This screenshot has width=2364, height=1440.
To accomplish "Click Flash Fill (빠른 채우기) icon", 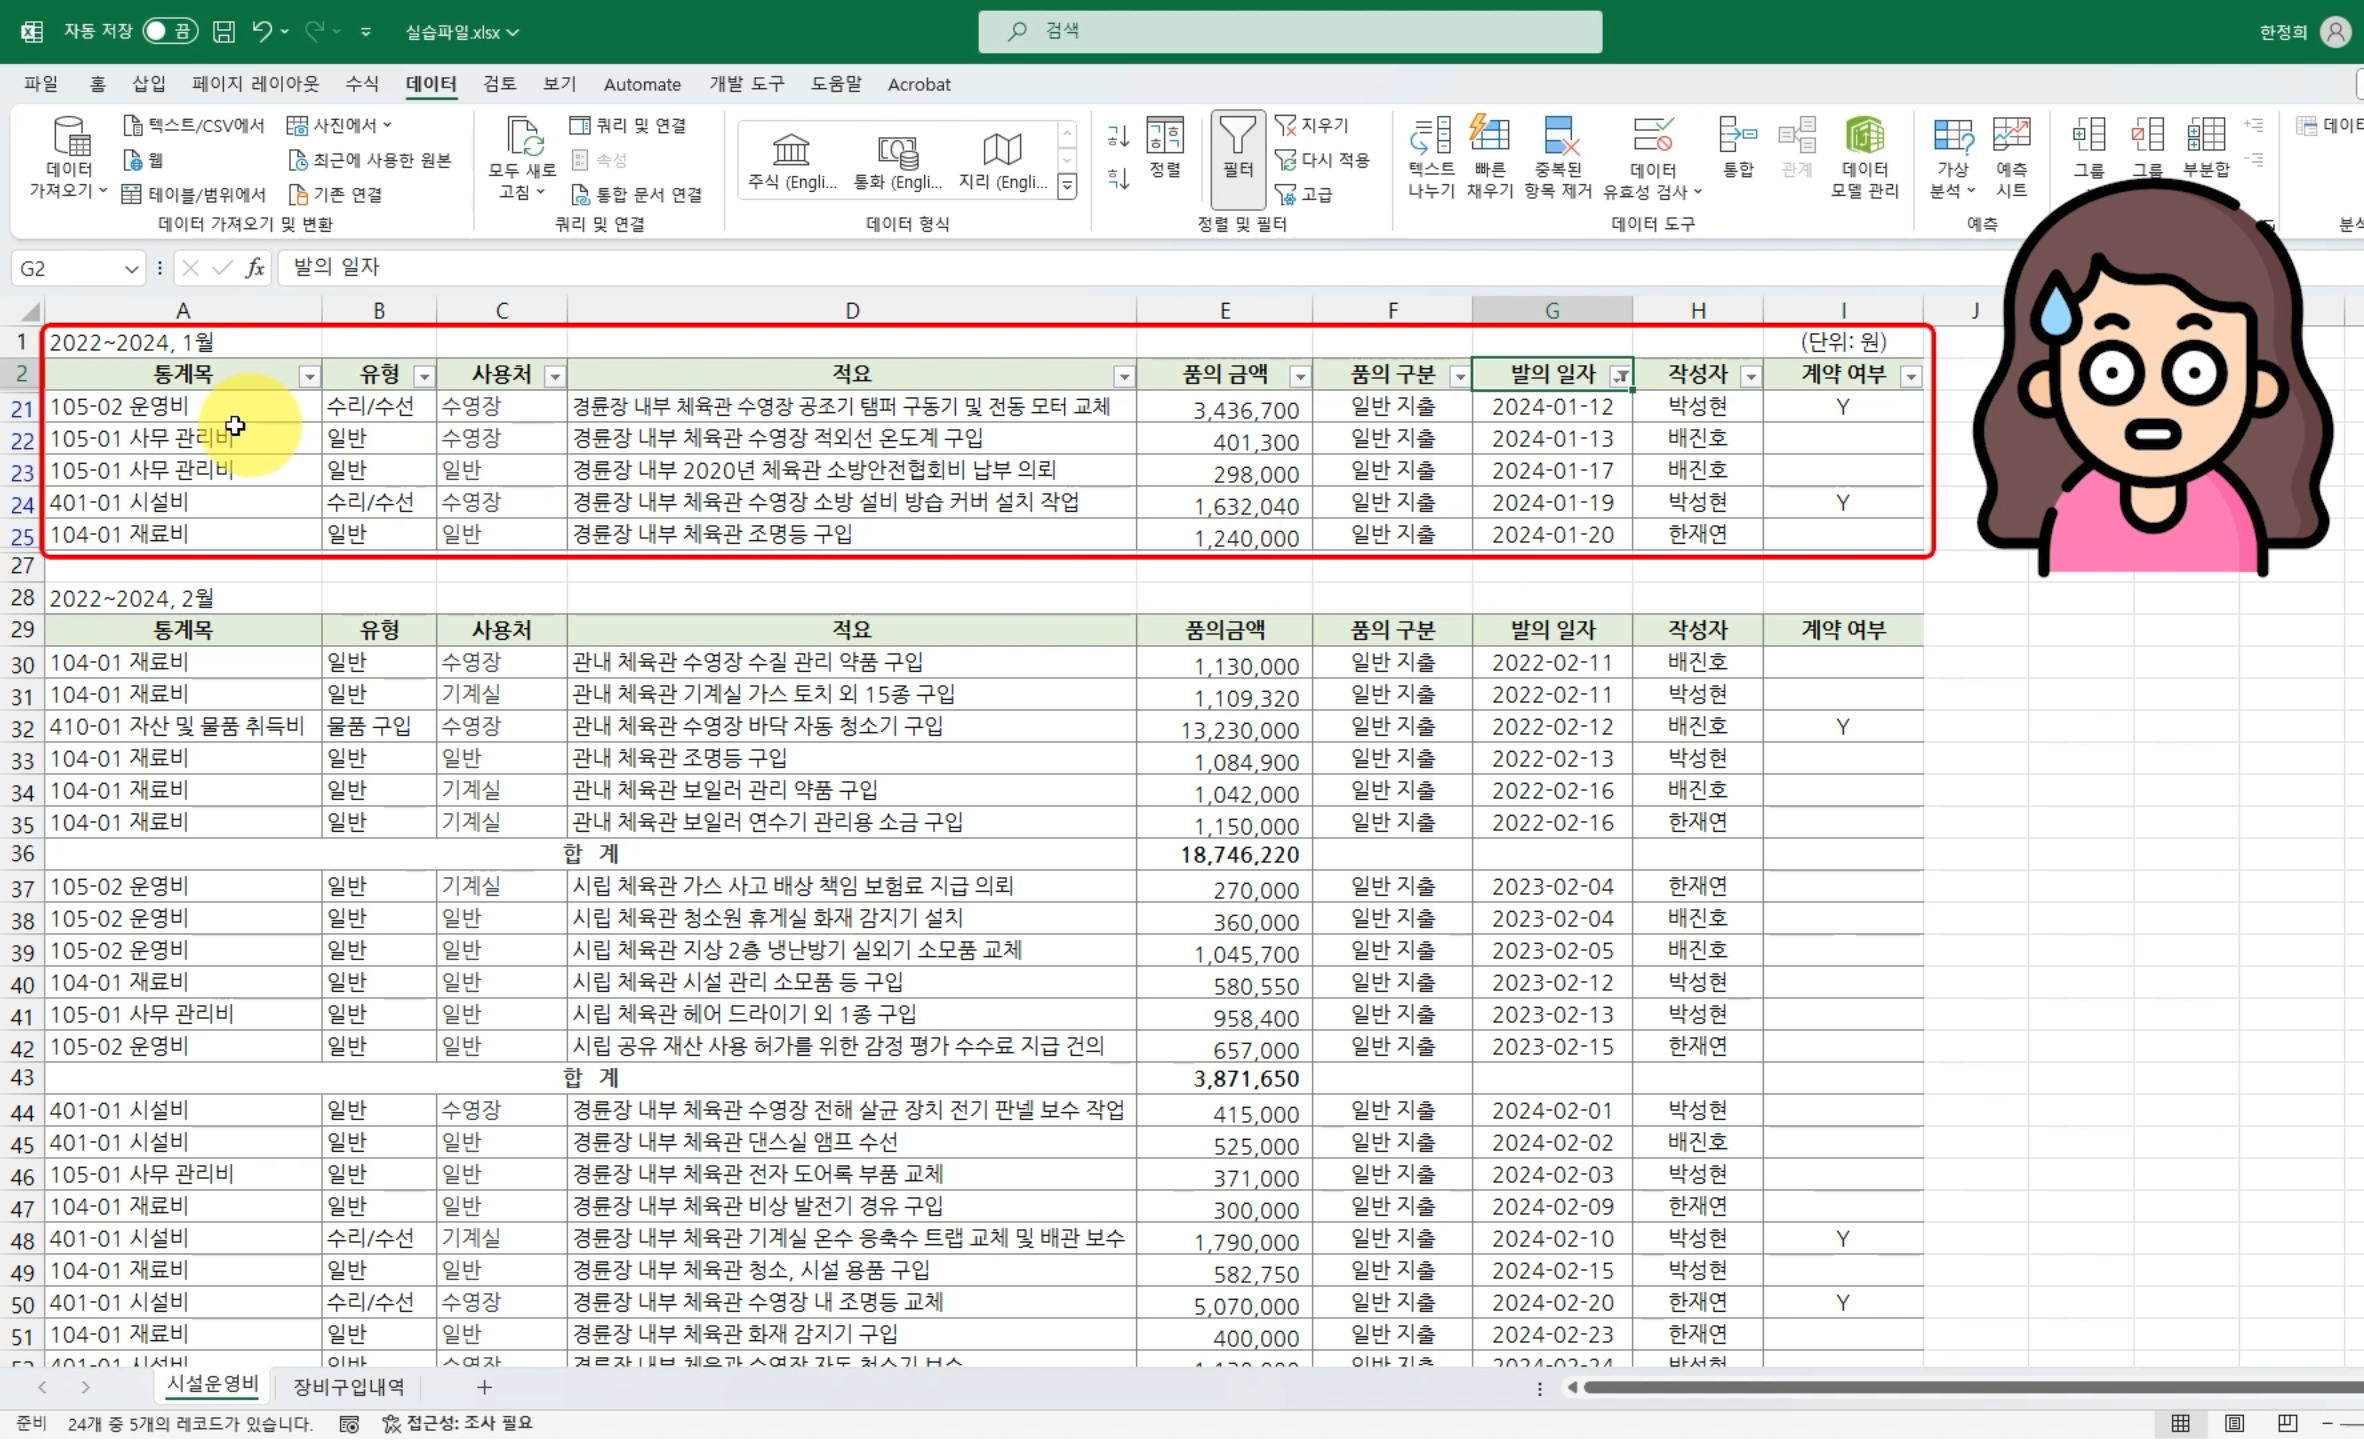I will [1489, 137].
